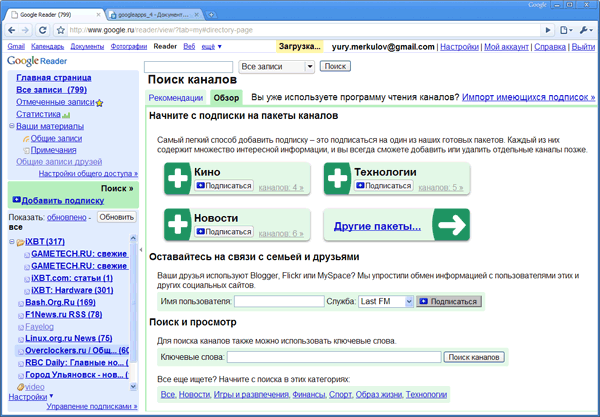600x417 pixels.
Task: Click the iXBT folder icon
Action: pos(20,243)
